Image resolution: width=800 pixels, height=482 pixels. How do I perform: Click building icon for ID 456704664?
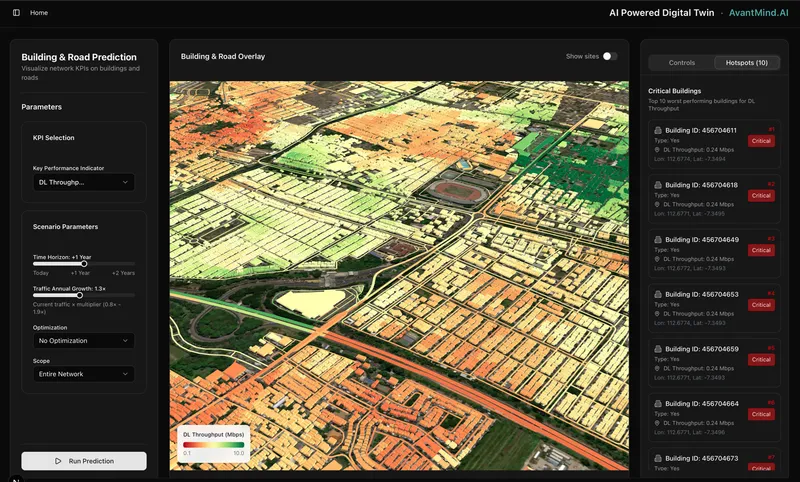[658, 403]
